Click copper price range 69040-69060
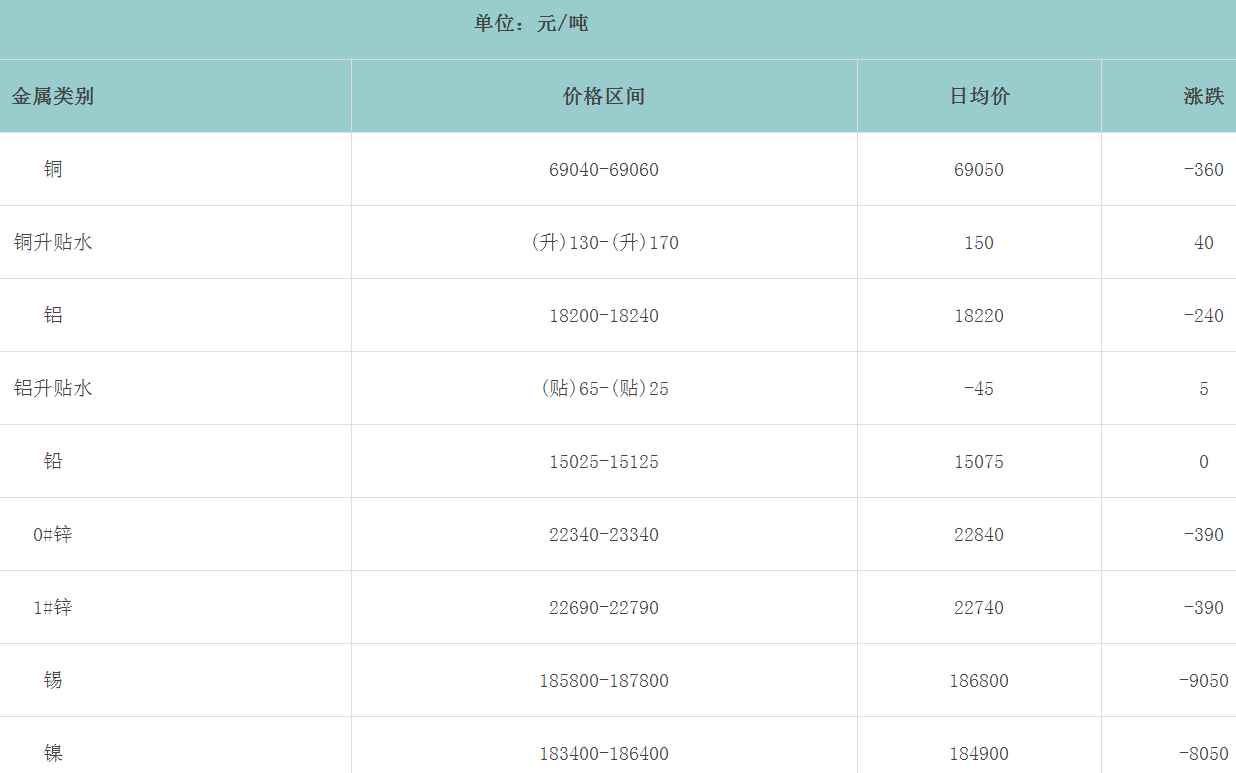The height and width of the screenshot is (773, 1236). [x=604, y=170]
